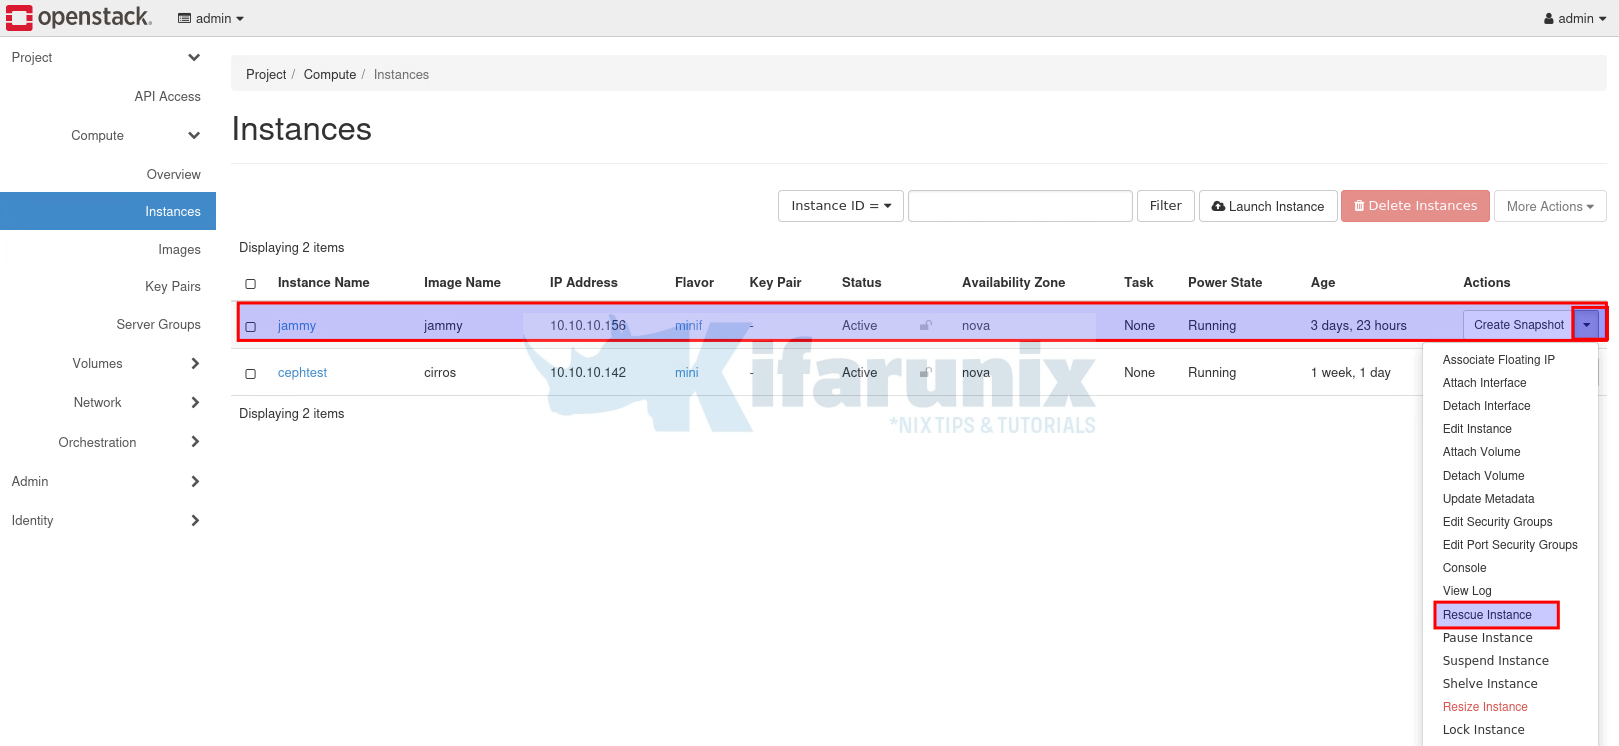Collapse the Compute sidebar section

point(107,135)
